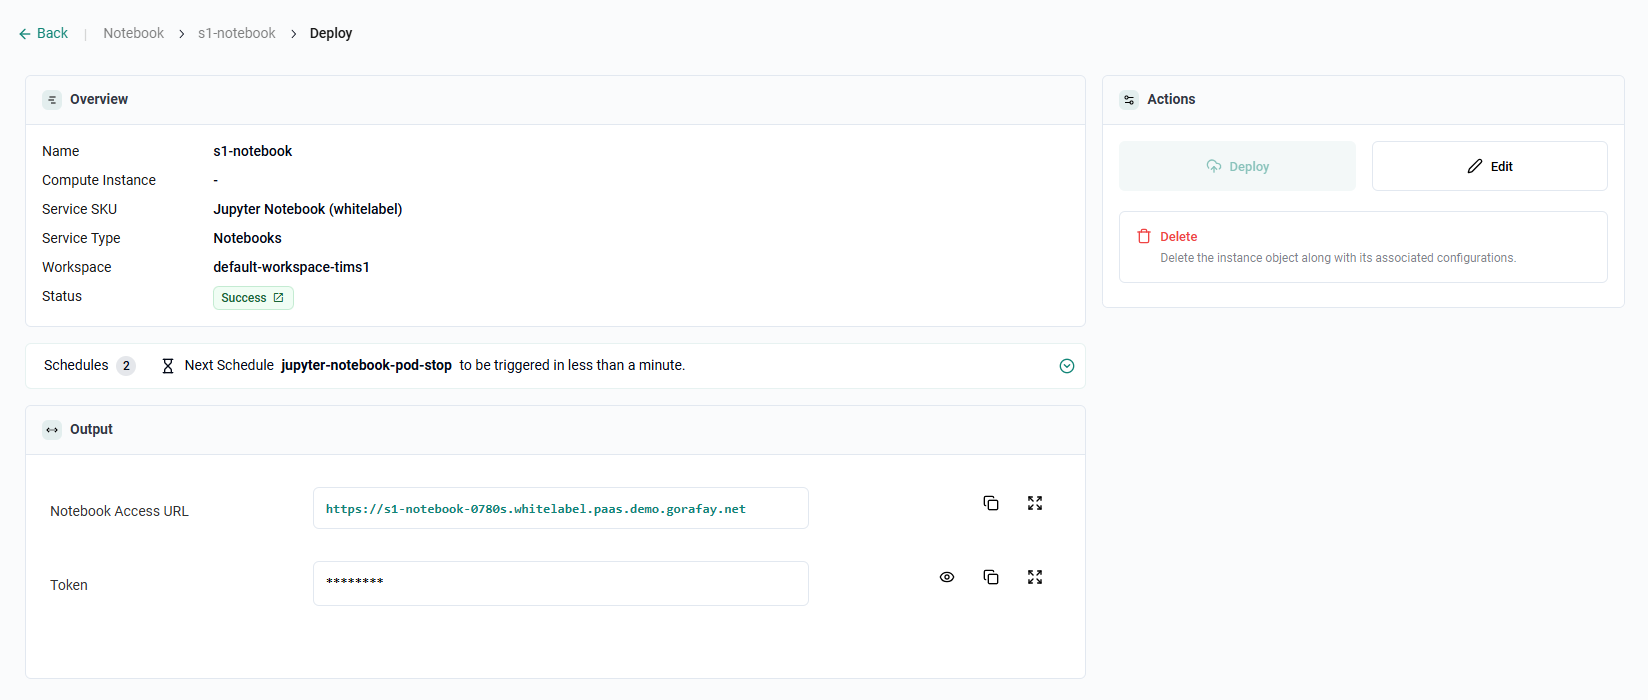Viewport: 1648px width, 700px height.
Task: Click the Overview section icon
Action: [52, 100]
